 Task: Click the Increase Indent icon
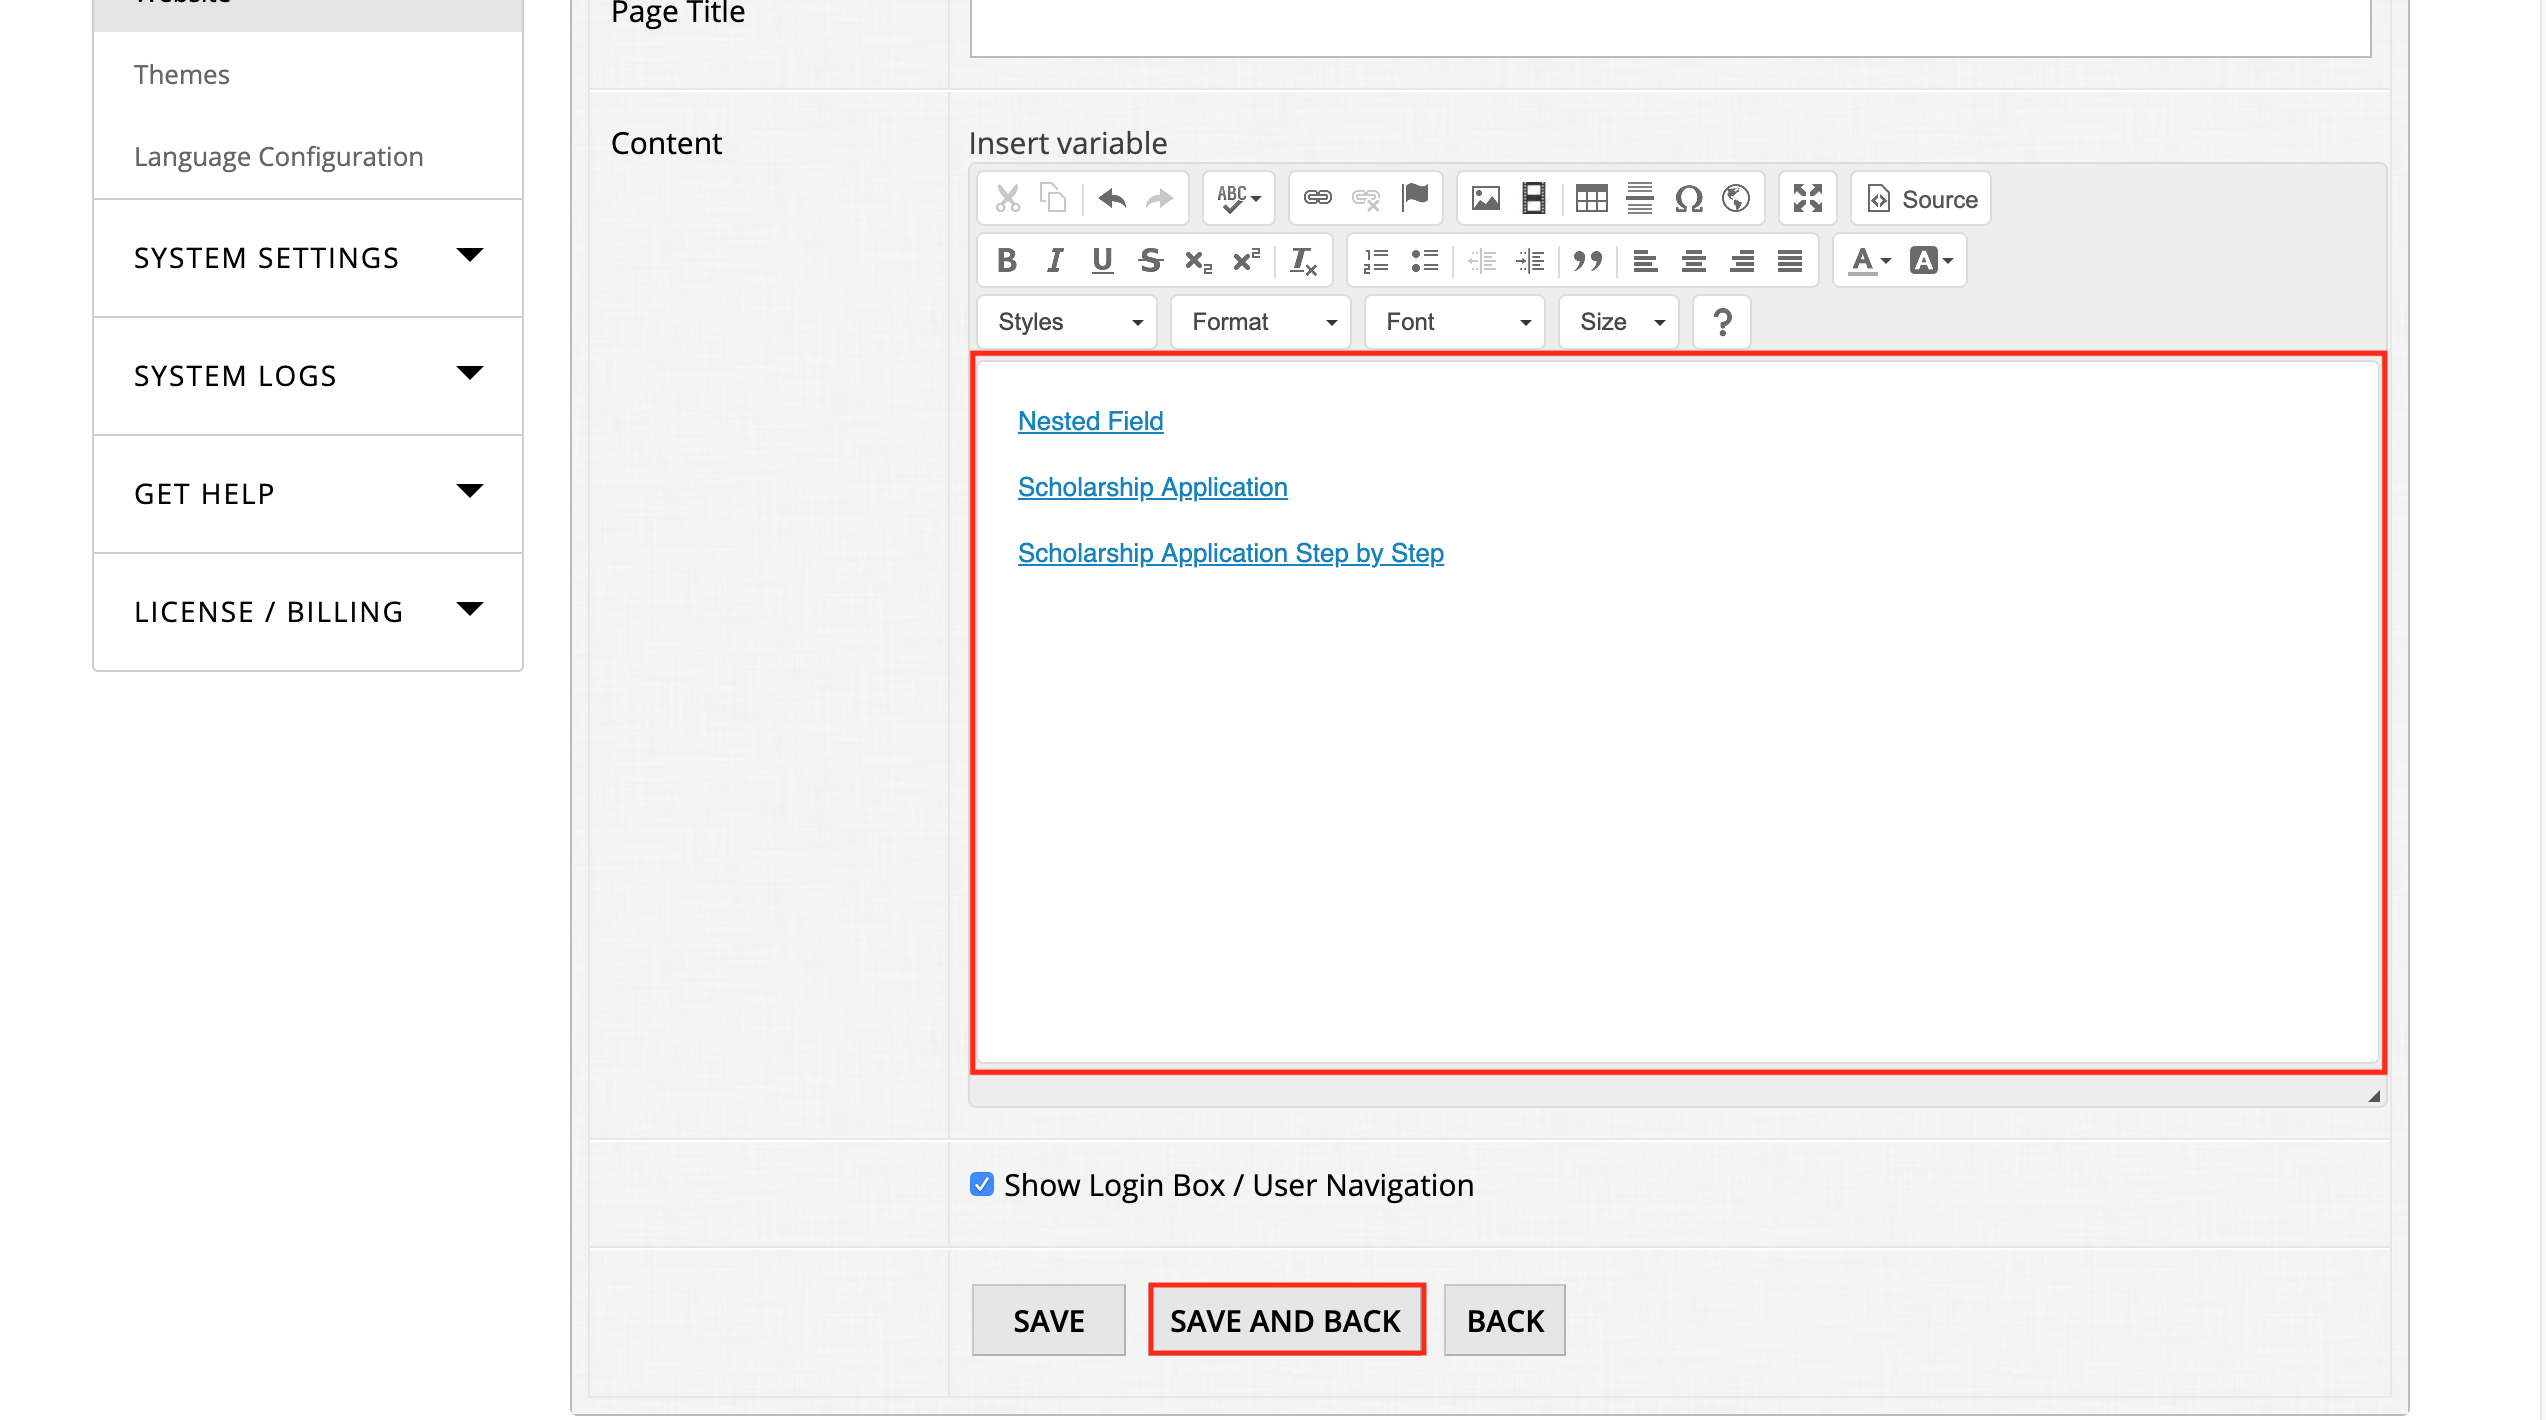click(1530, 261)
